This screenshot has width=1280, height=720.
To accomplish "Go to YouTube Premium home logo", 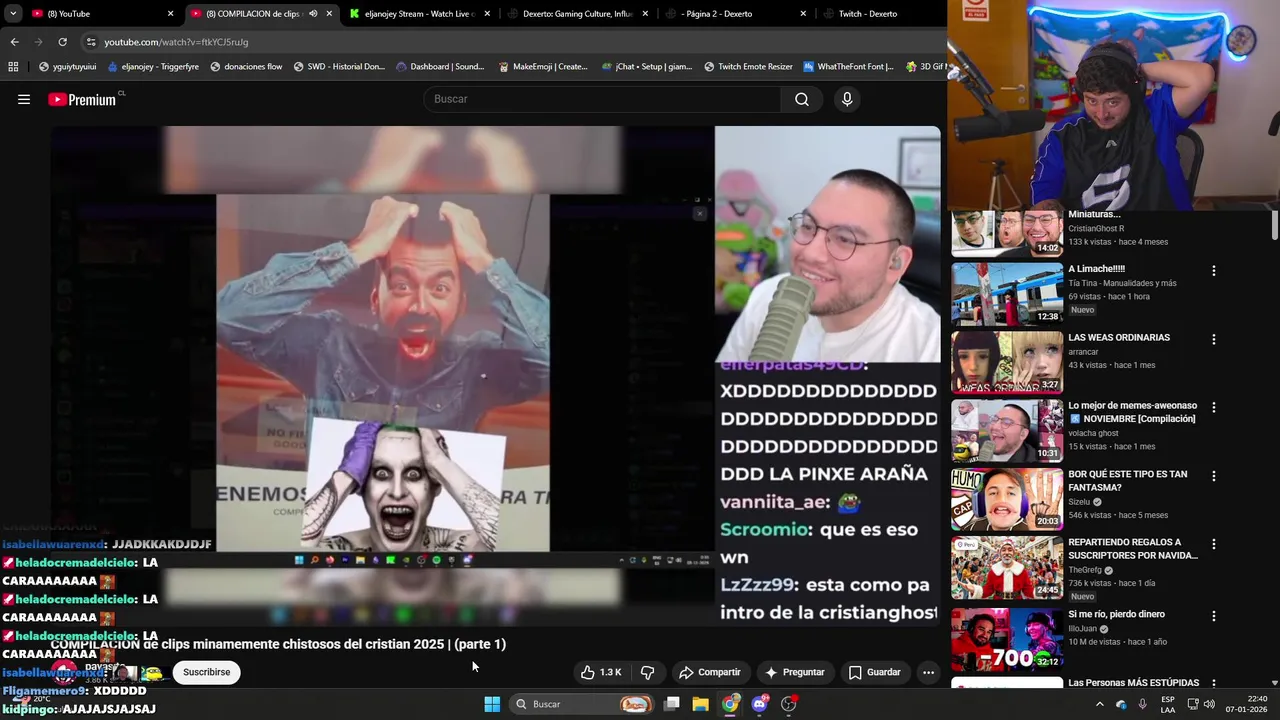I will (82, 99).
